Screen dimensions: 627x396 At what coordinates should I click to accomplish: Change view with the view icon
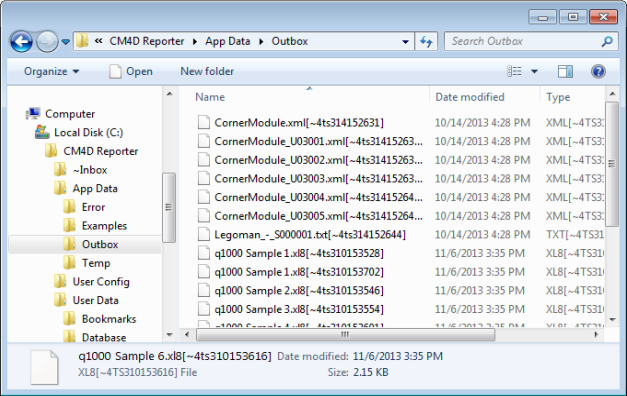tap(514, 71)
